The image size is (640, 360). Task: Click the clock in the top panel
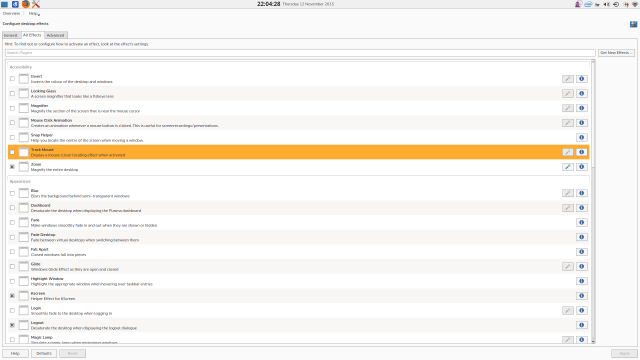click(x=269, y=4)
